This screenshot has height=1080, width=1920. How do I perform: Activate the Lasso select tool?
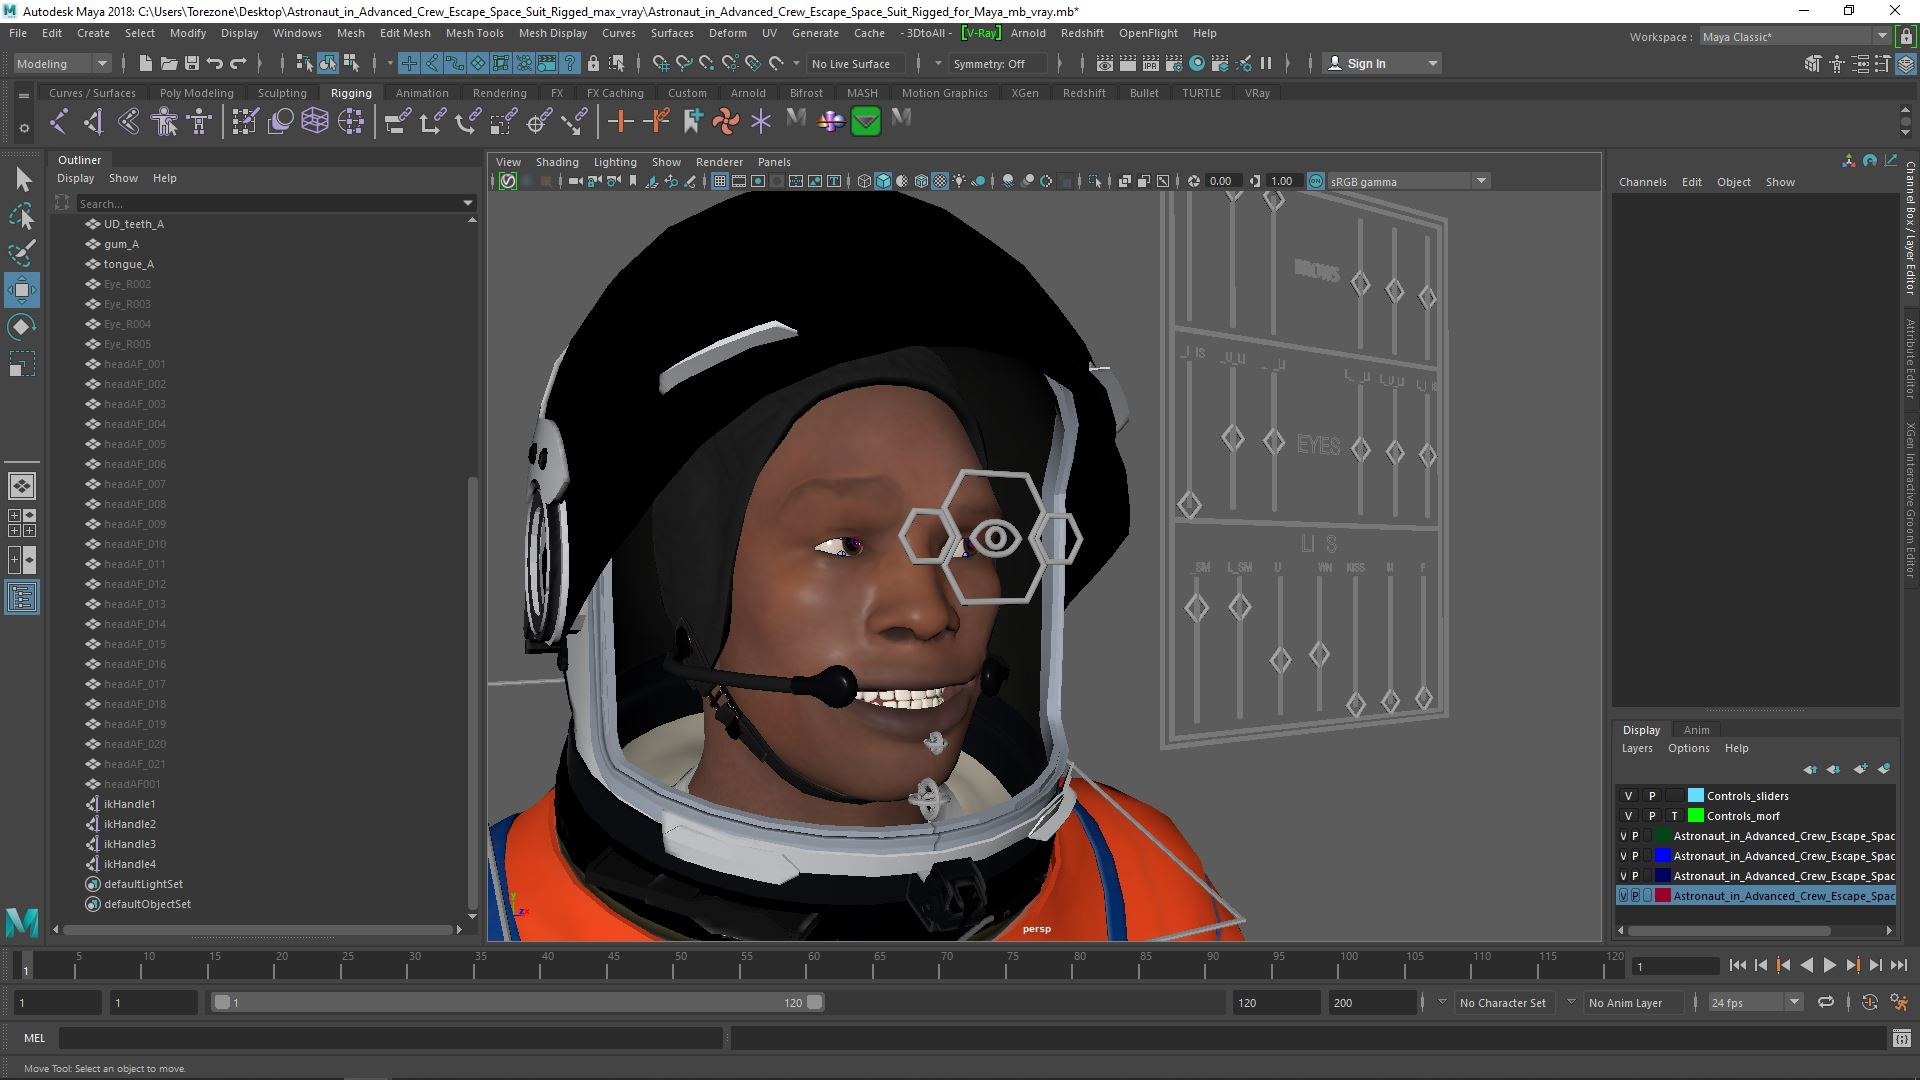point(22,216)
